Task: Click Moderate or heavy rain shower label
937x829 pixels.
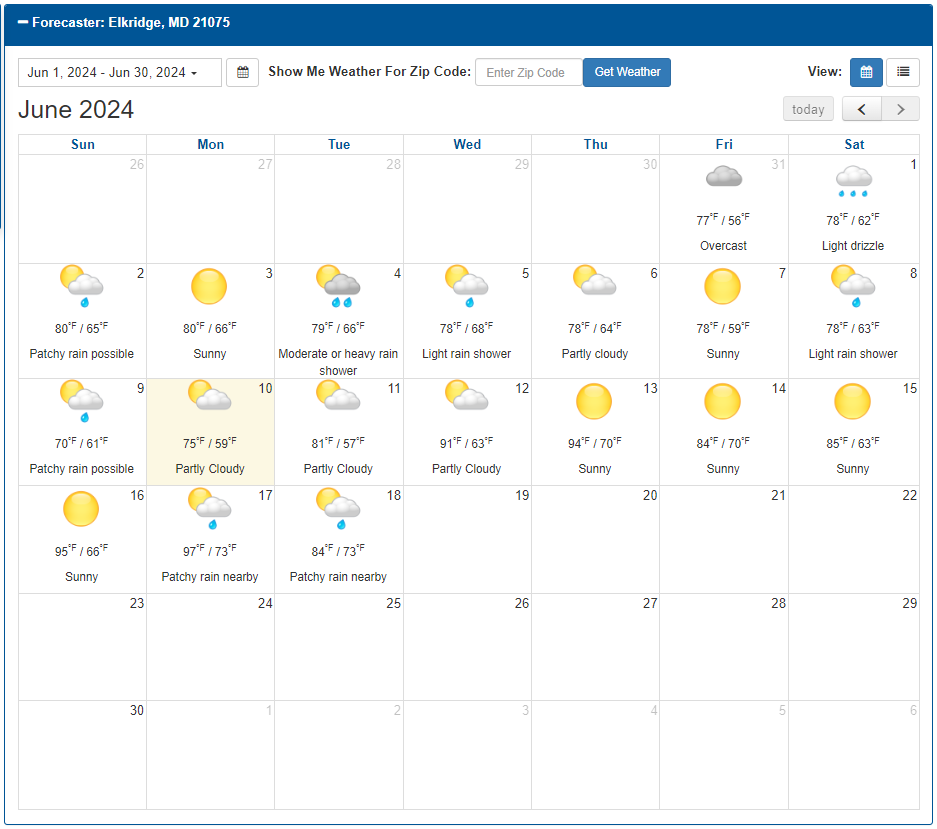Action: pos(338,362)
